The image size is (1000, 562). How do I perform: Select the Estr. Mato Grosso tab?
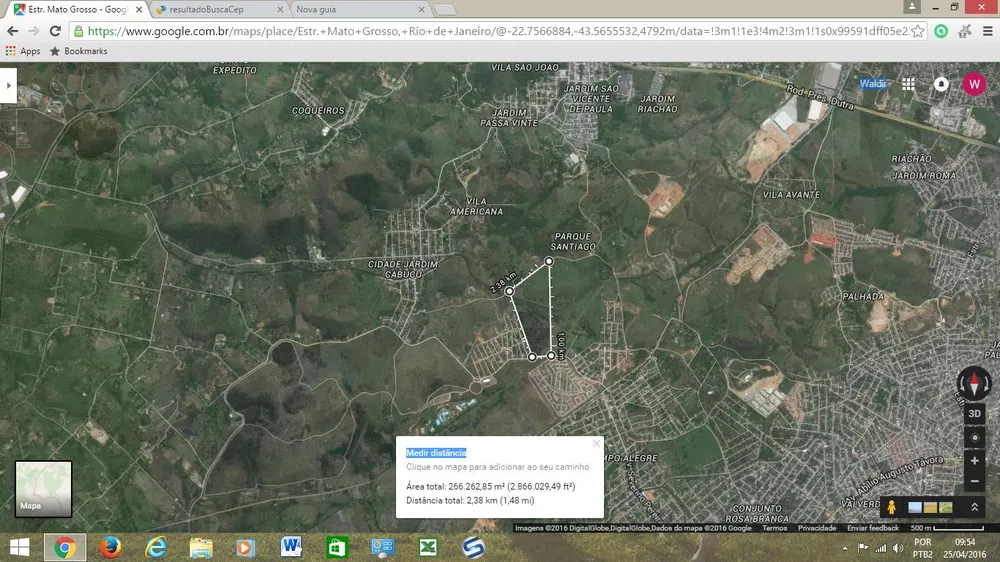[x=78, y=10]
